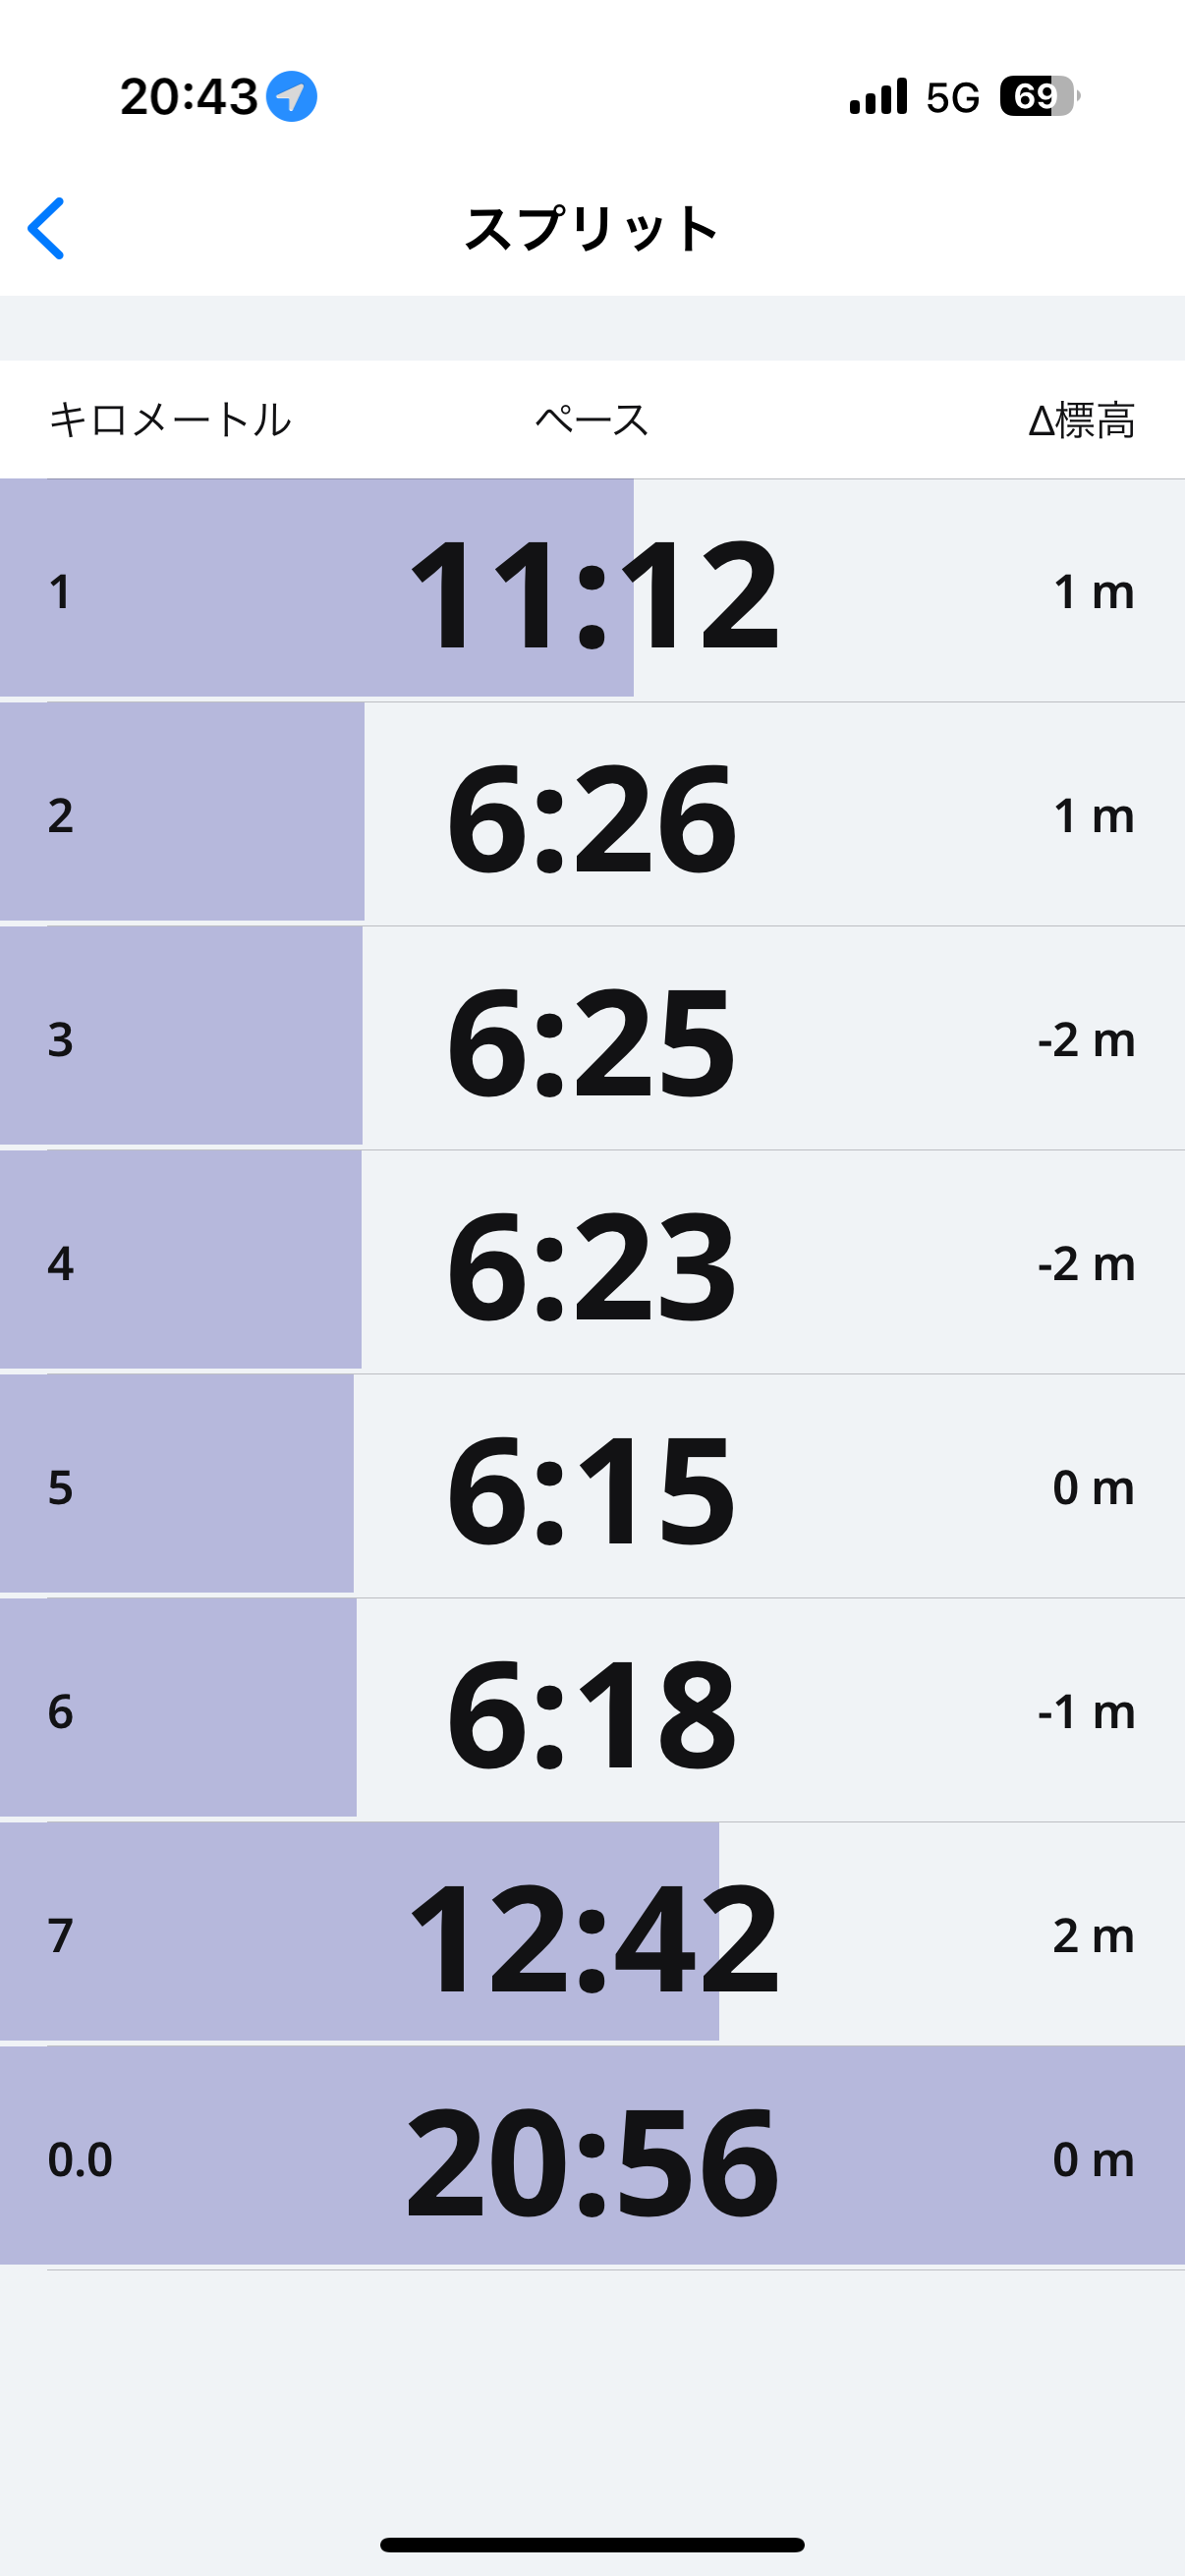This screenshot has width=1185, height=2576.
Task: Tap the purple pace bar for kilometer 5
Action: pos(200,1488)
